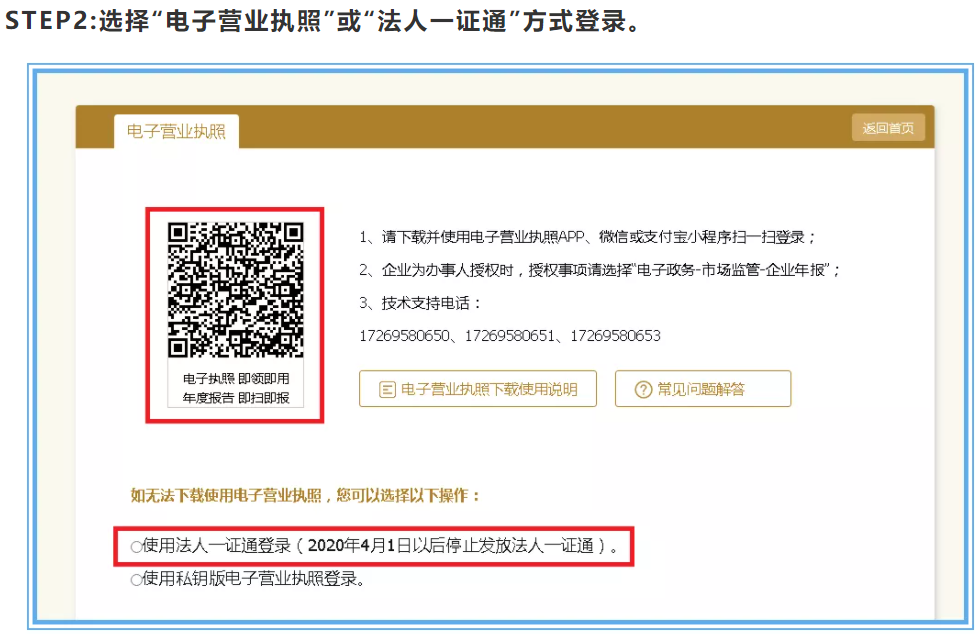This screenshot has height=634, width=980.
Task: Click the 返回首页 button
Action: coord(888,128)
